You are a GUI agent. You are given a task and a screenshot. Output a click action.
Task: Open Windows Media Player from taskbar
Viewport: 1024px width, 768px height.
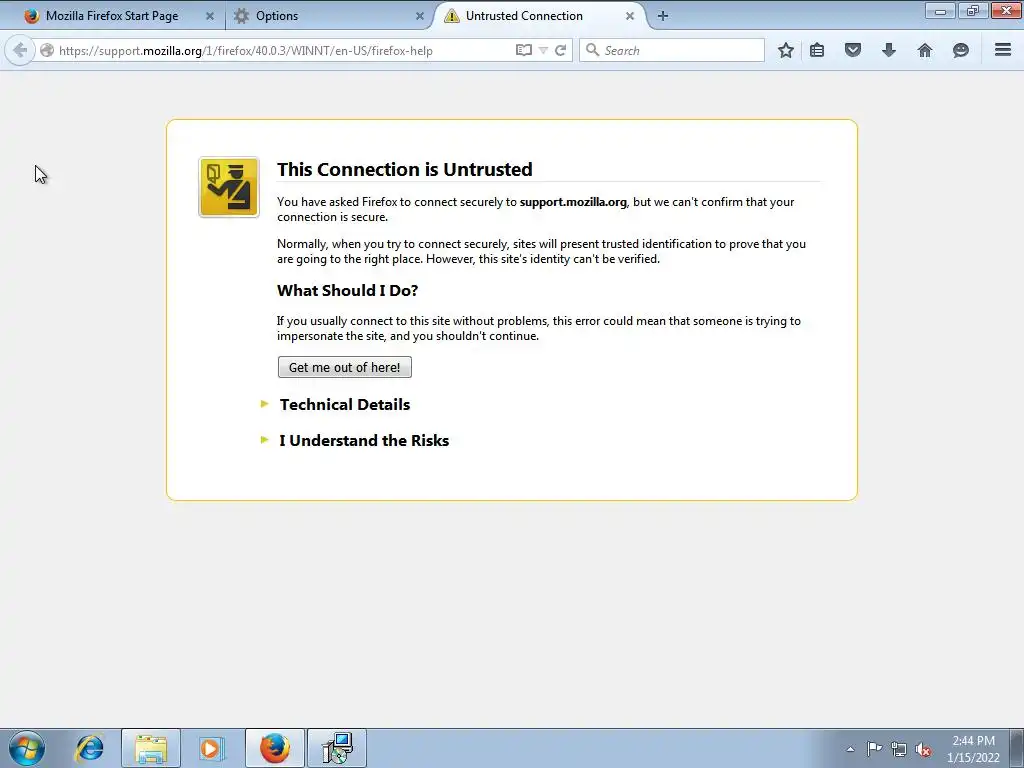pyautogui.click(x=210, y=748)
